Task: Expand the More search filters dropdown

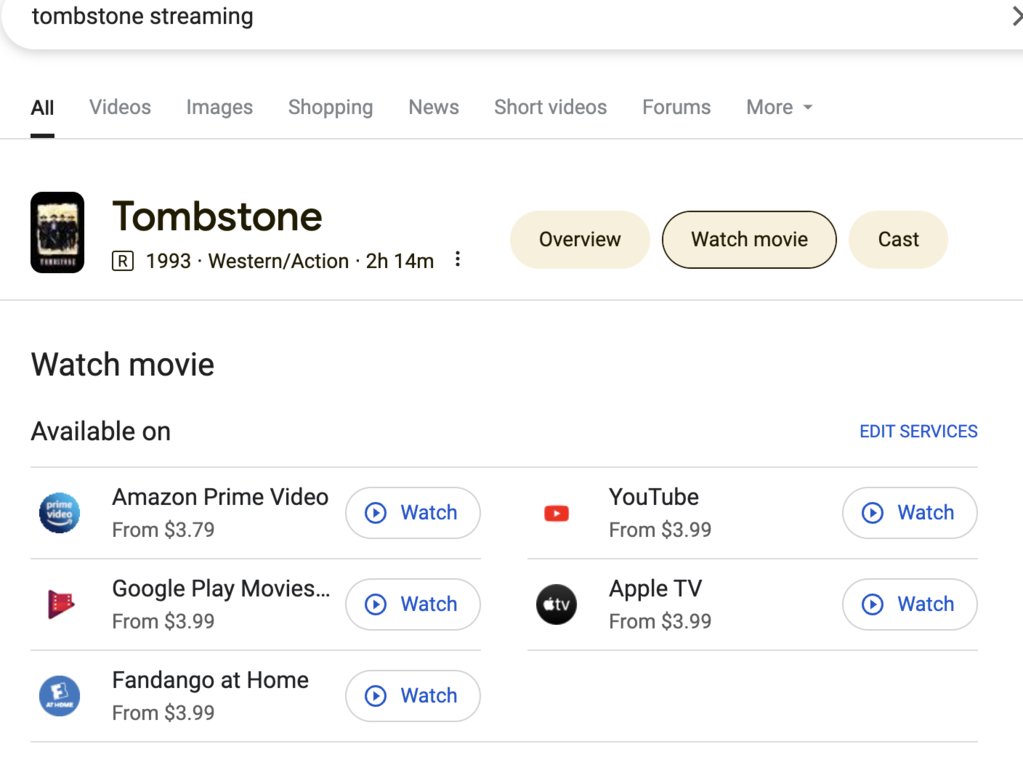Action: coord(779,107)
